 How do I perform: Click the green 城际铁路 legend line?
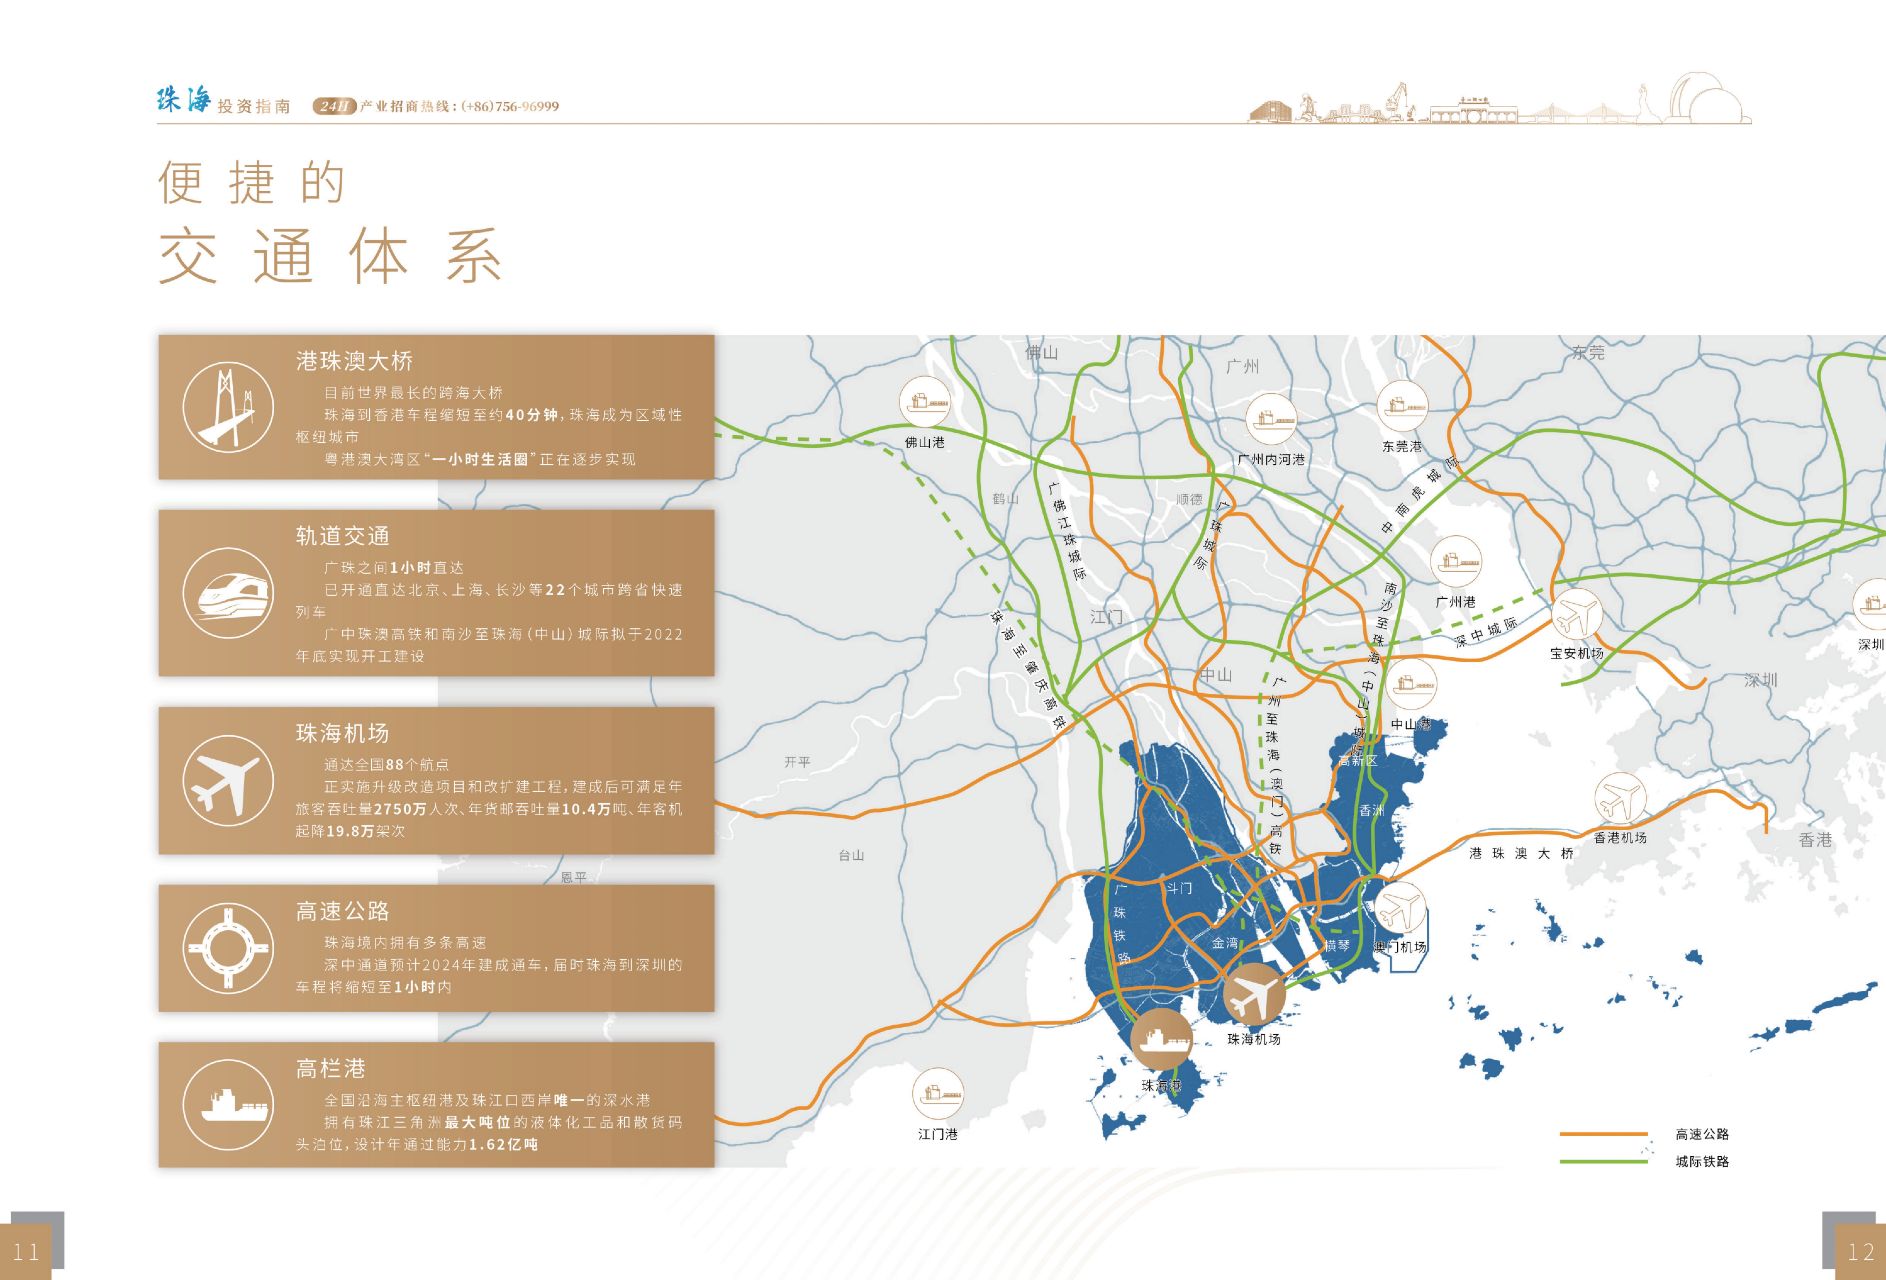tap(1603, 1161)
